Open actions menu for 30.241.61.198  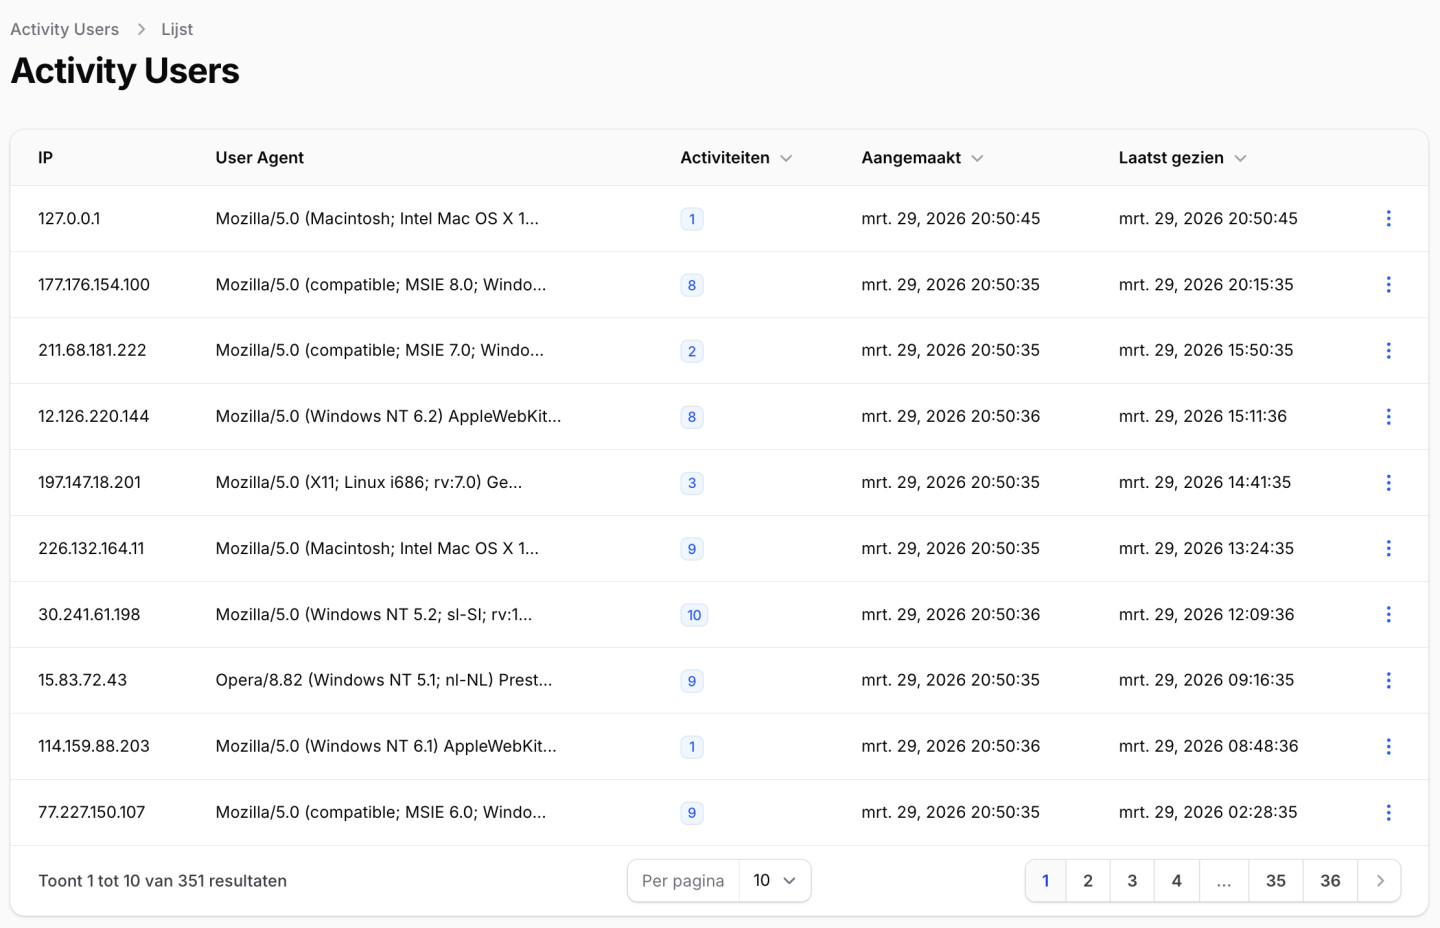[x=1388, y=615]
